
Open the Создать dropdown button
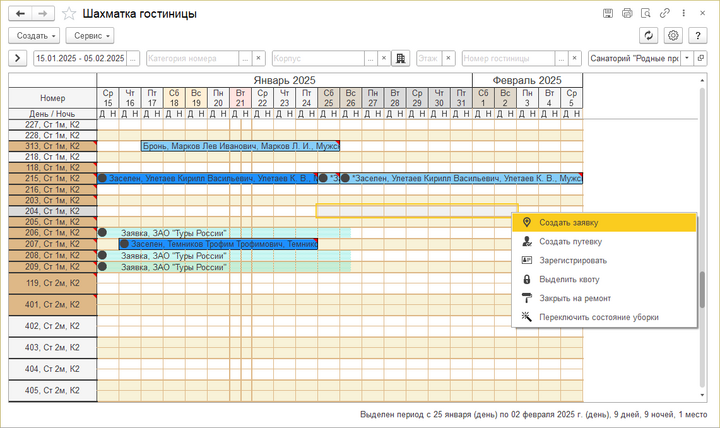[34, 35]
